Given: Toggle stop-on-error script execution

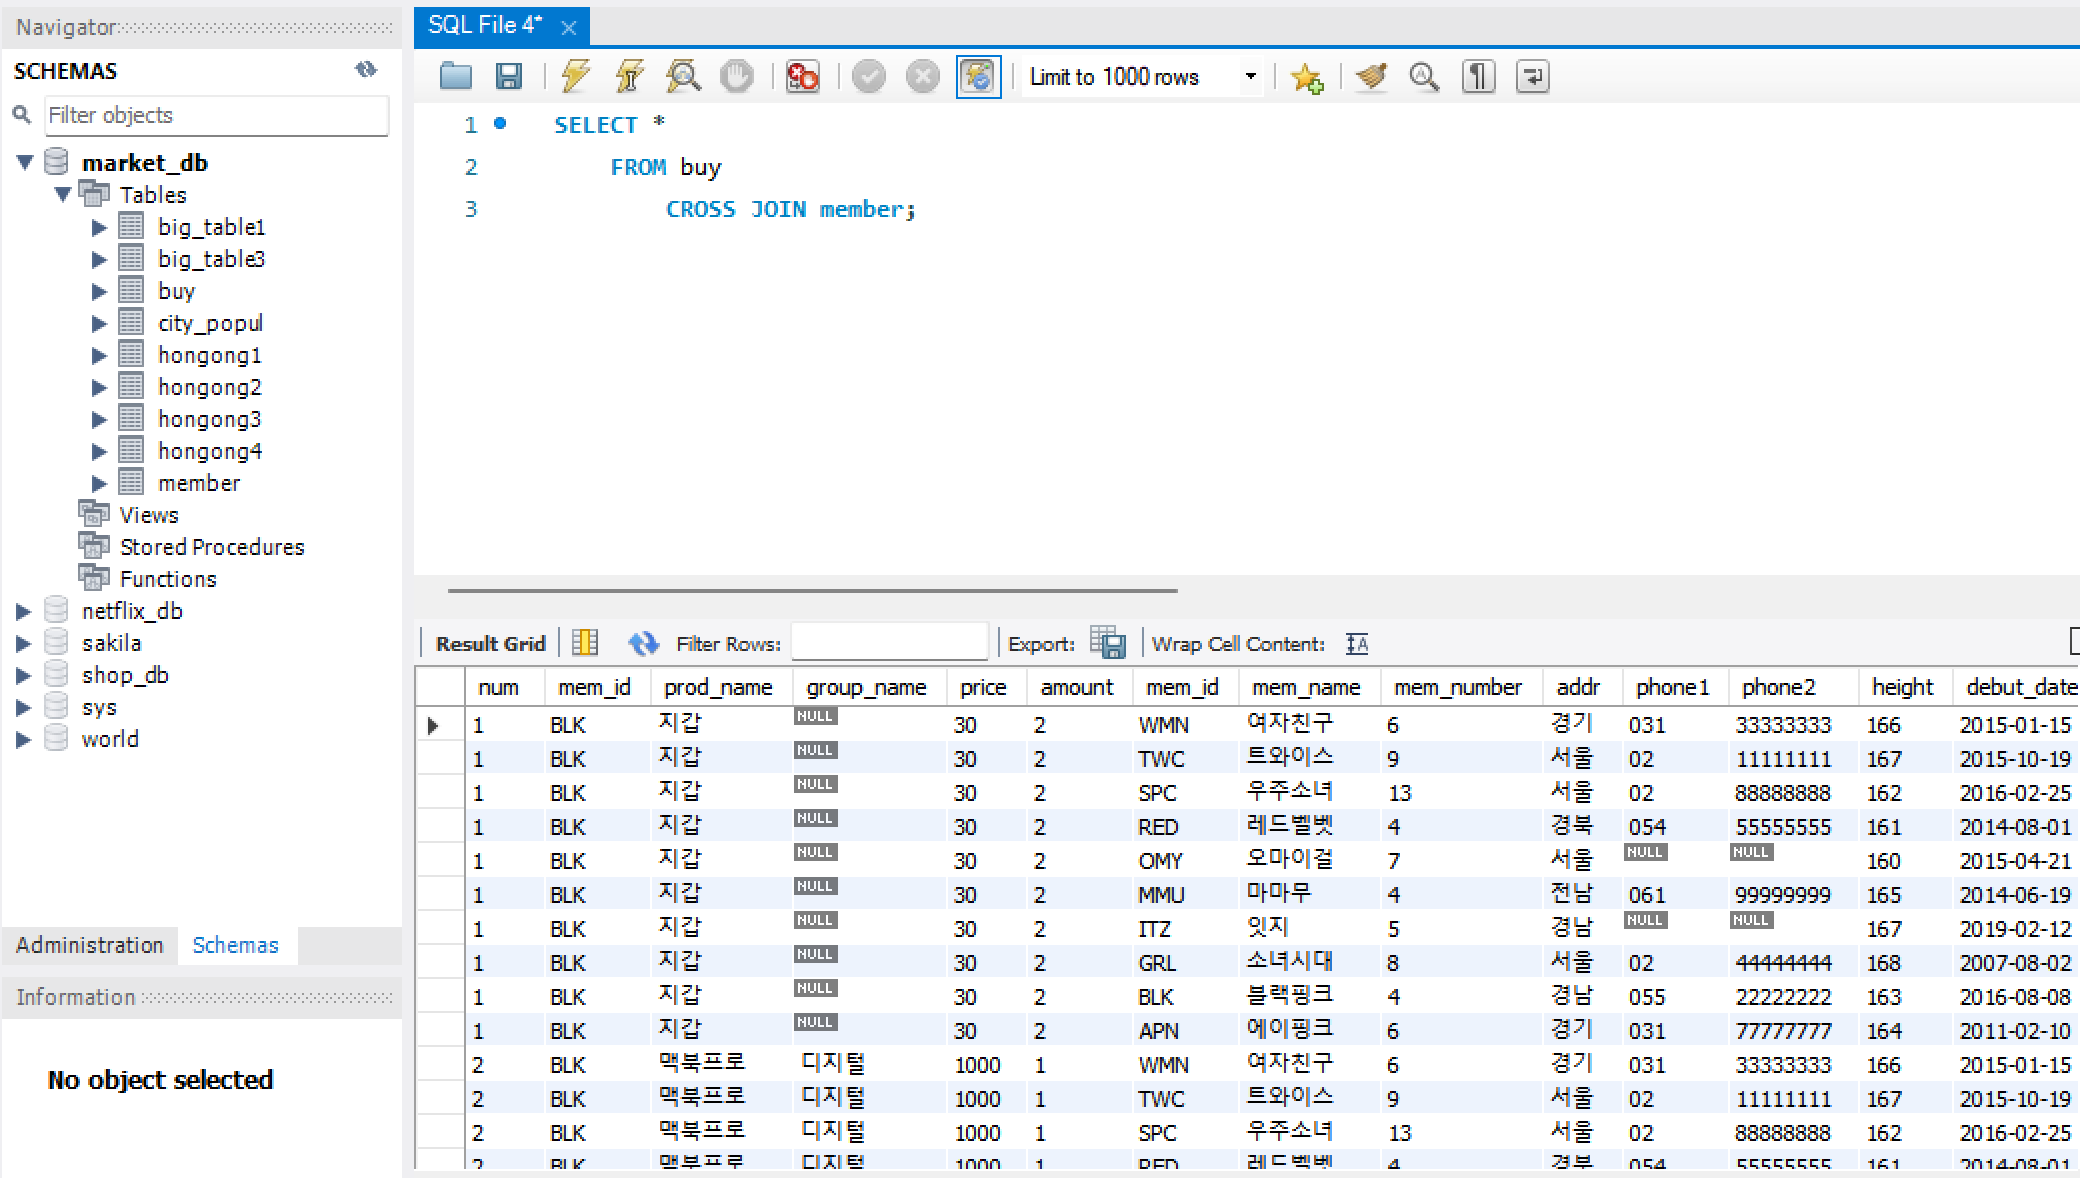Looking at the screenshot, I should click(x=802, y=76).
